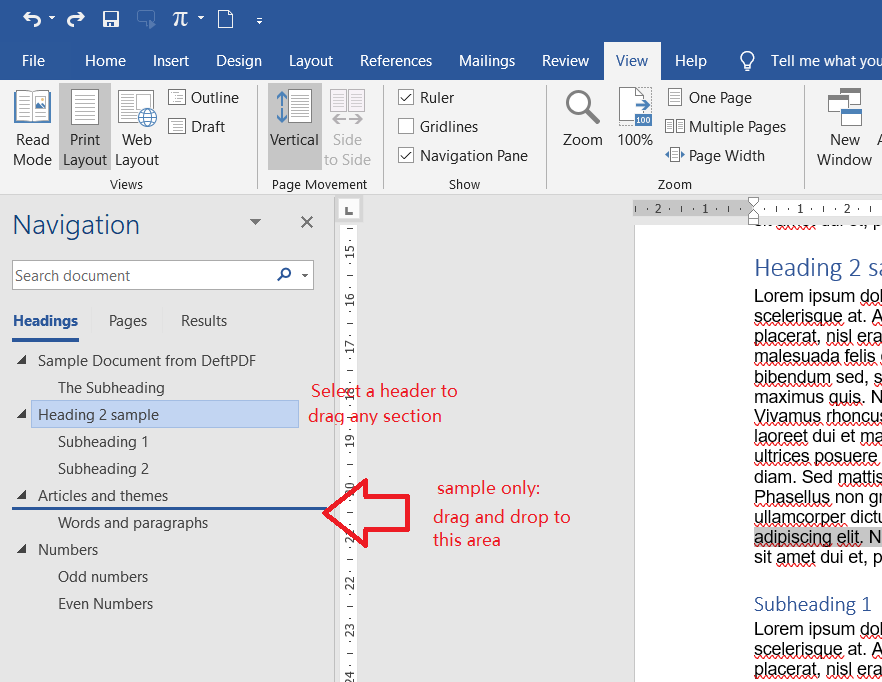Image resolution: width=882 pixels, height=682 pixels.
Task: Switch to the Pages tab in Navigation
Action: (128, 321)
